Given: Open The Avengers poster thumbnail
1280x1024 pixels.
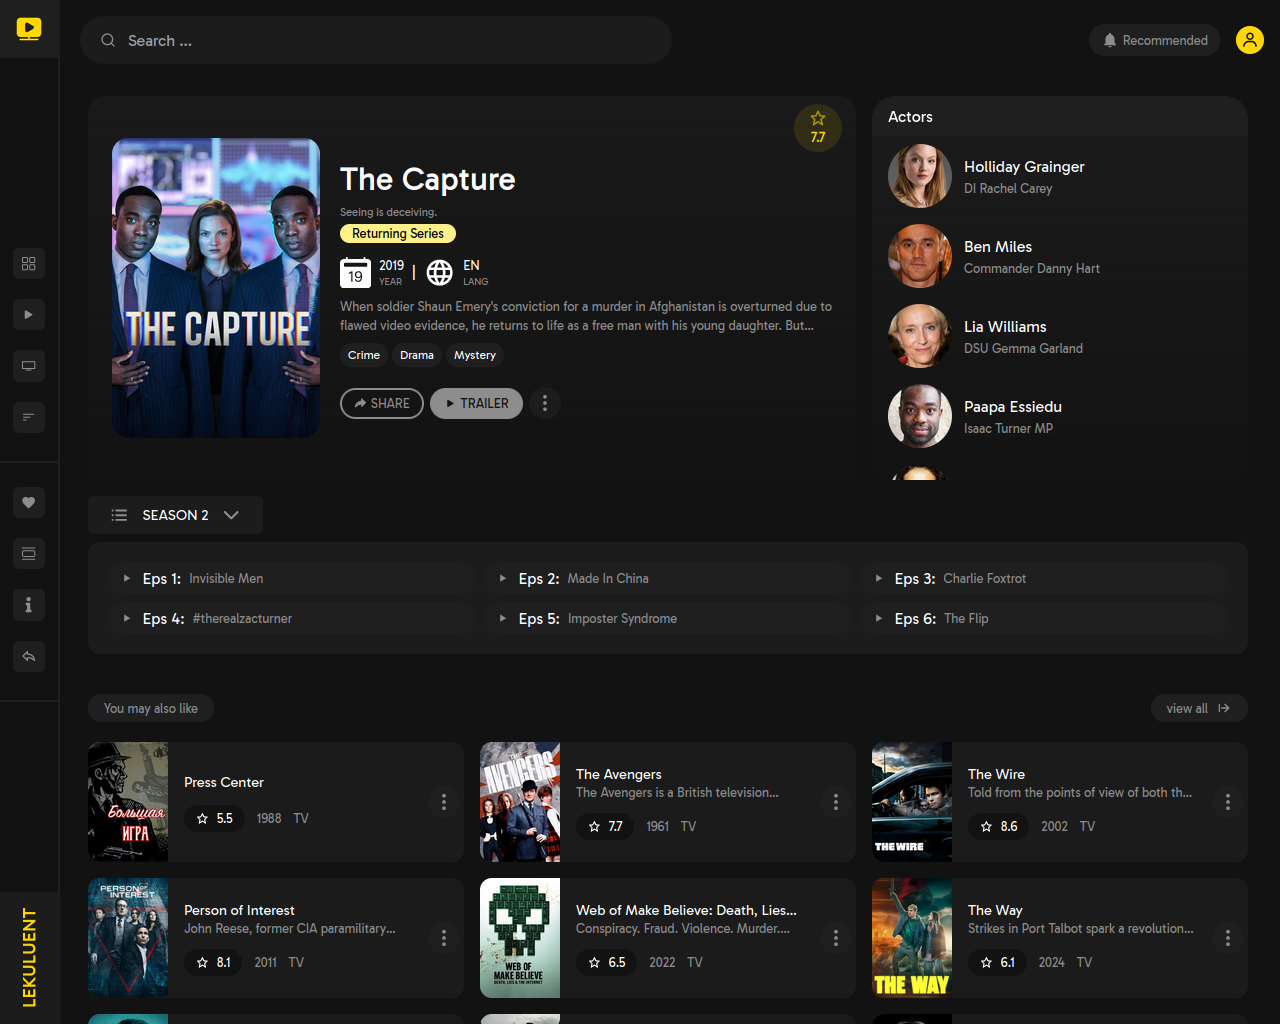Looking at the screenshot, I should click(x=520, y=802).
